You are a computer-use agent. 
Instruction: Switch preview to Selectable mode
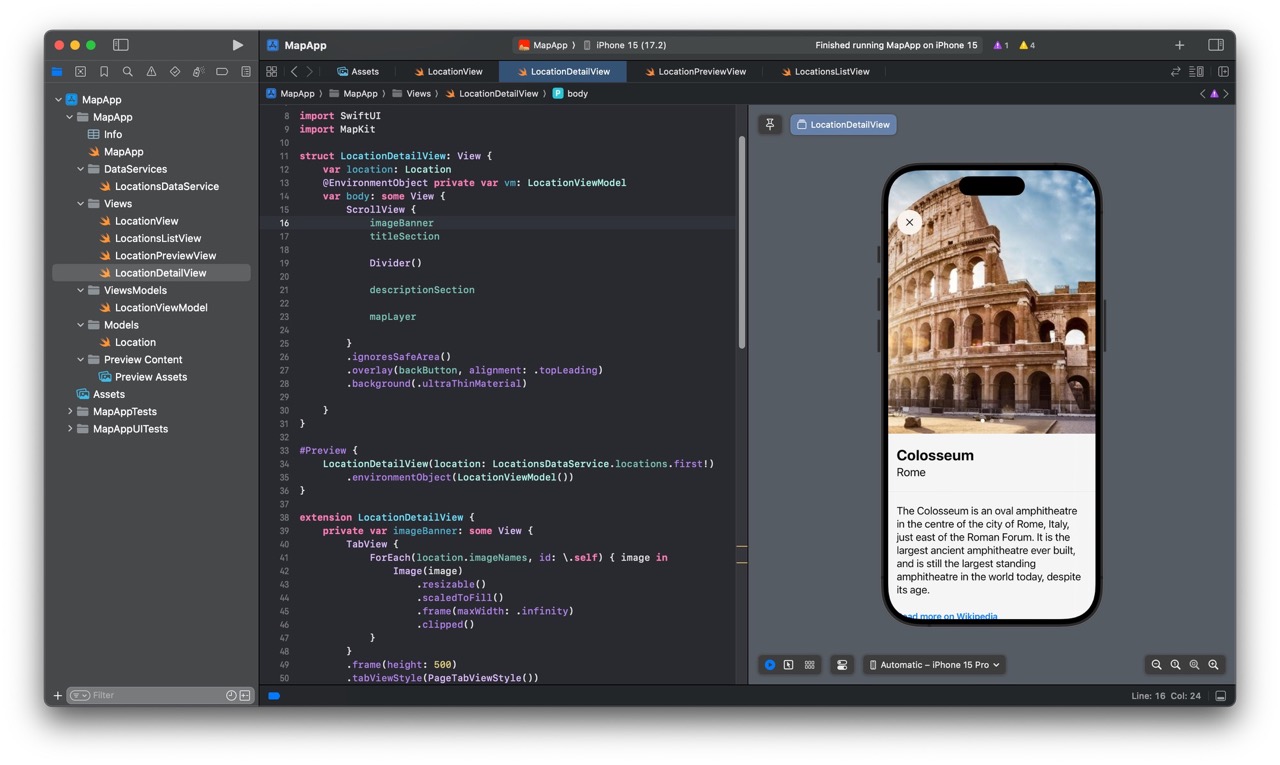(789, 665)
